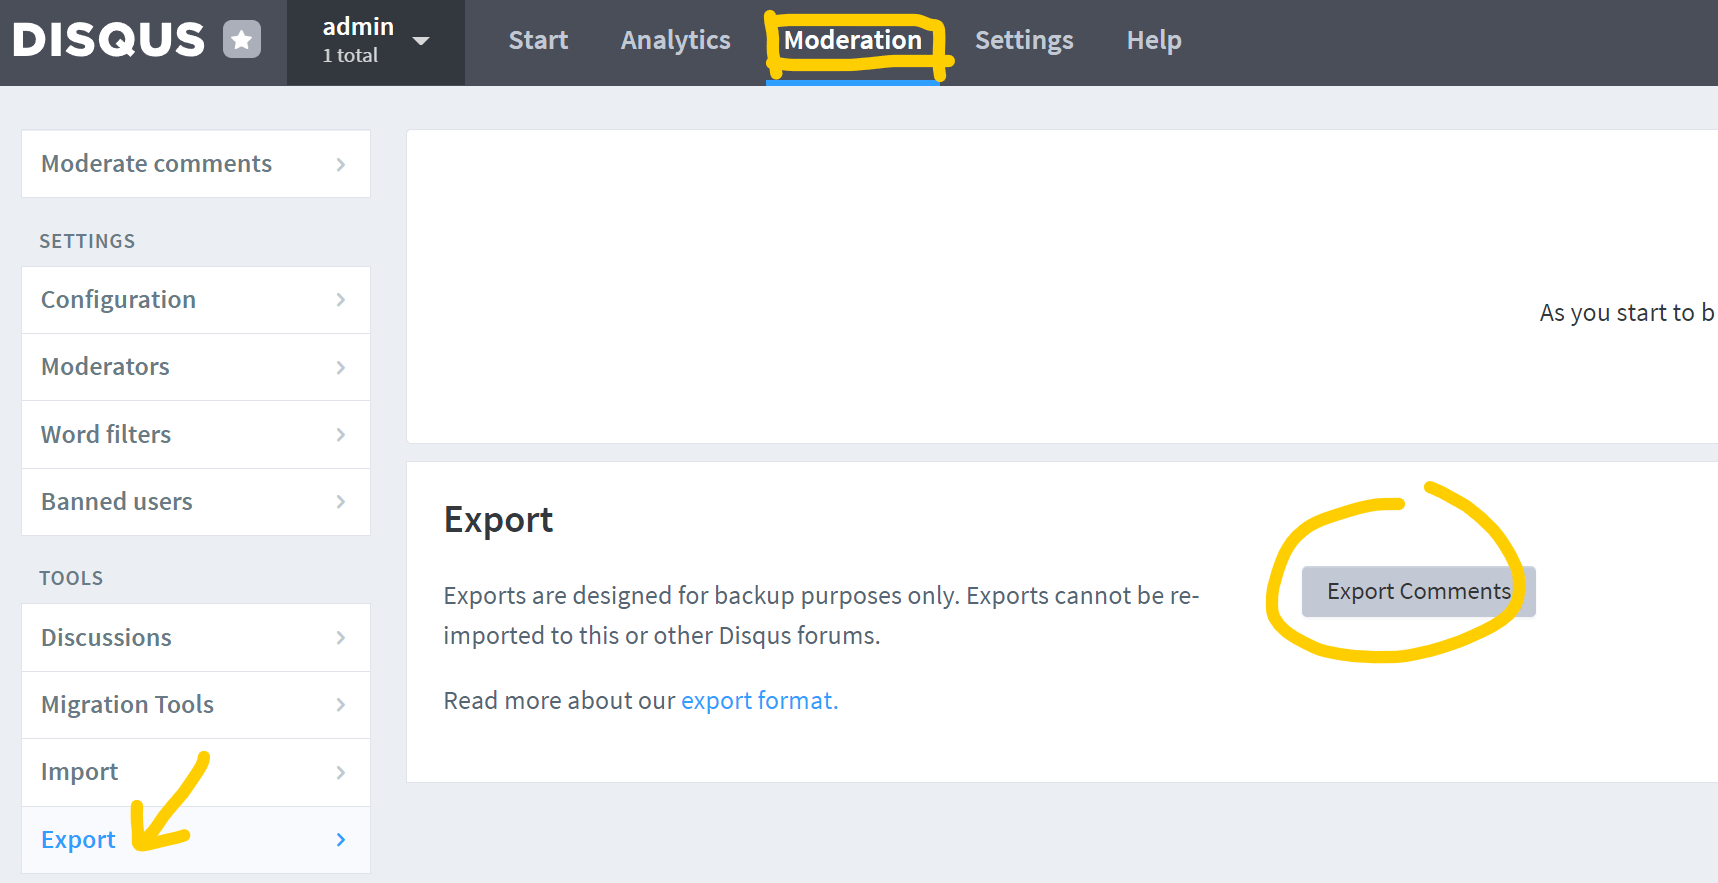Image resolution: width=1718 pixels, height=883 pixels.
Task: Click chevron next to Configuration
Action: [341, 300]
